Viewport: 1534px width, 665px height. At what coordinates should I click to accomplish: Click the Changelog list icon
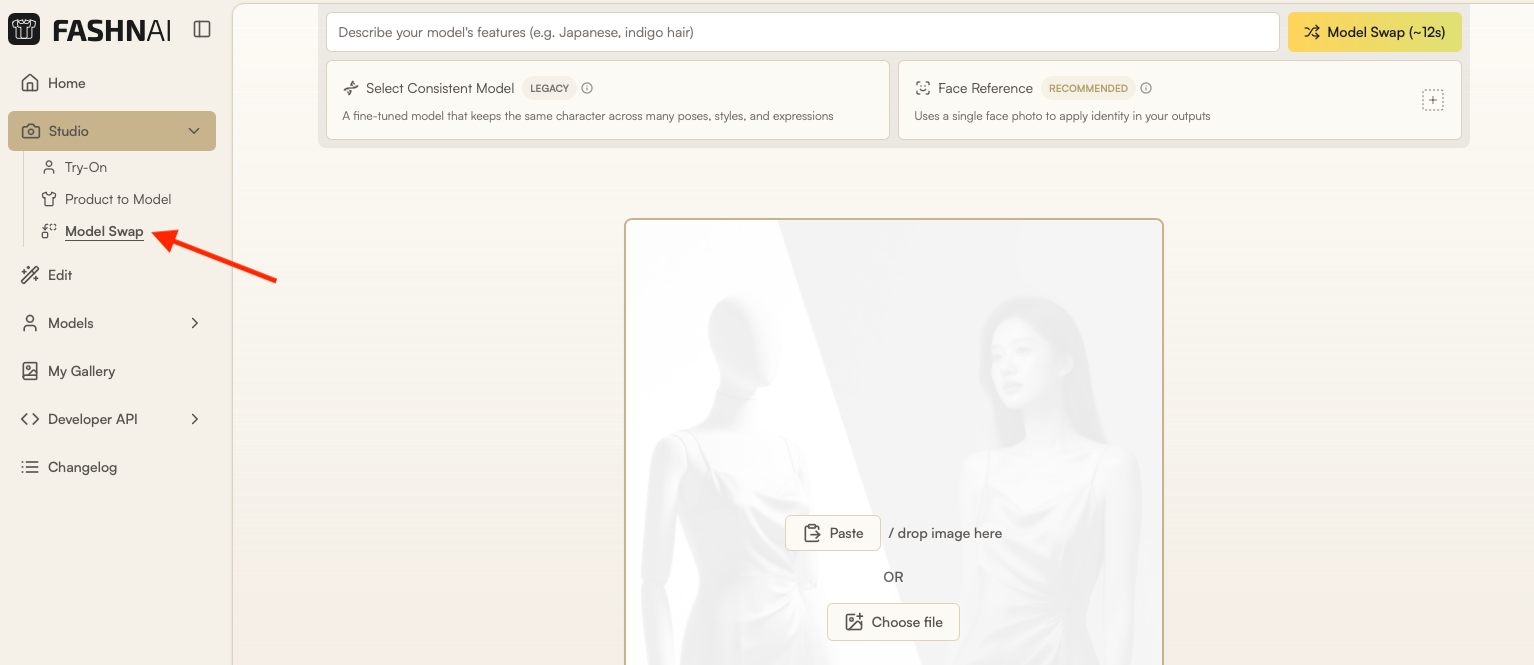point(30,467)
